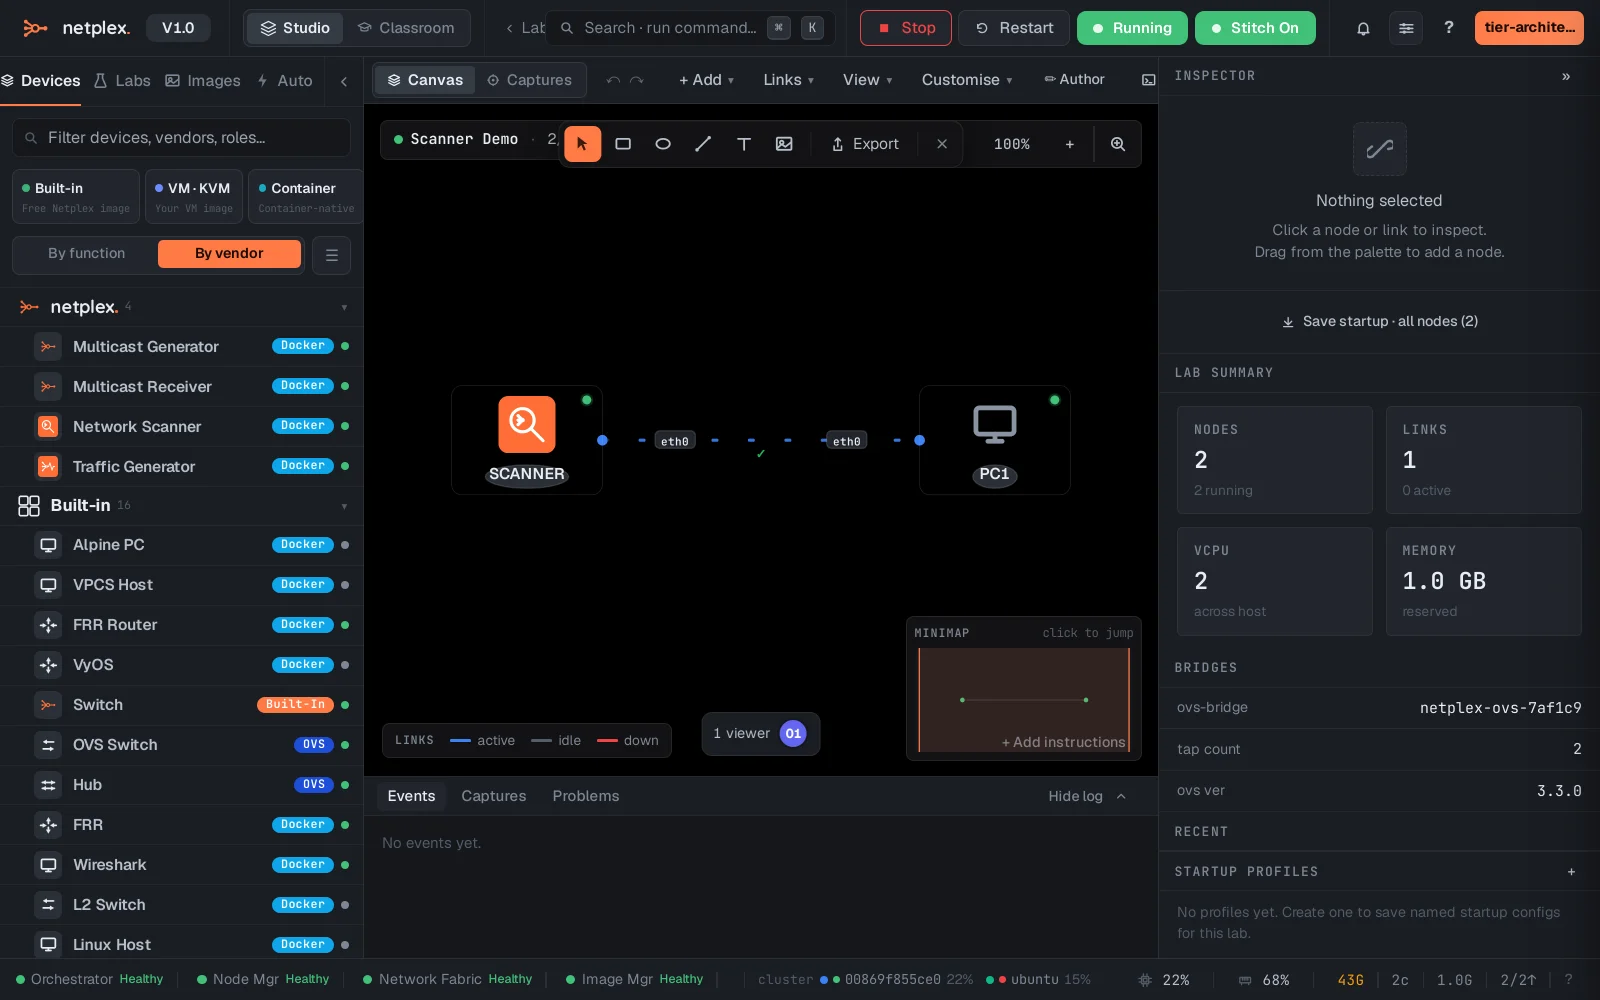Click Save startup all nodes
The image size is (1600, 1000).
click(1379, 322)
